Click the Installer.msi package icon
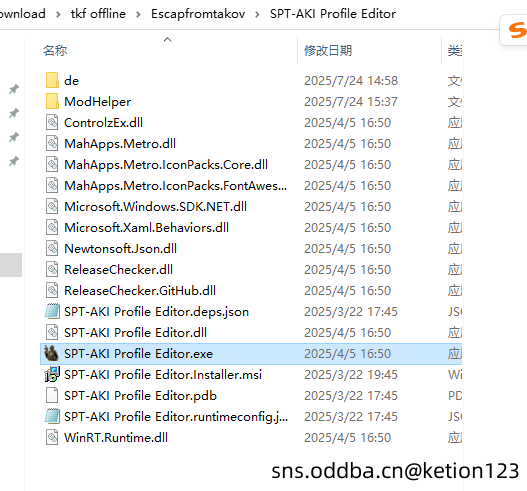 [x=52, y=374]
